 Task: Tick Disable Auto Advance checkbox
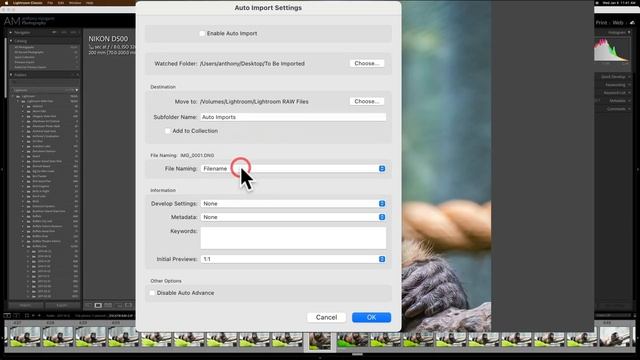[x=152, y=293]
